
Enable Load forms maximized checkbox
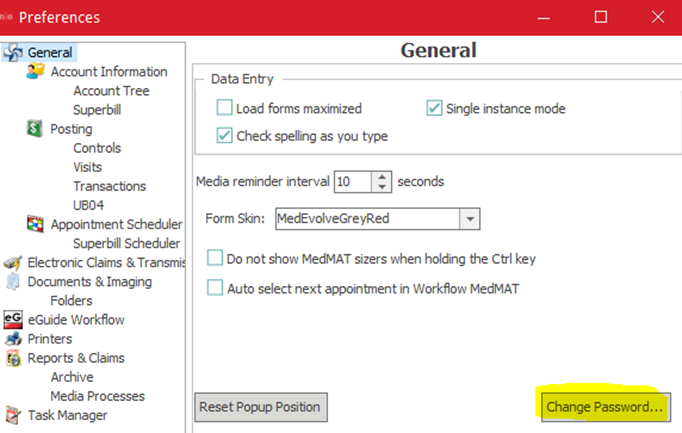225,108
